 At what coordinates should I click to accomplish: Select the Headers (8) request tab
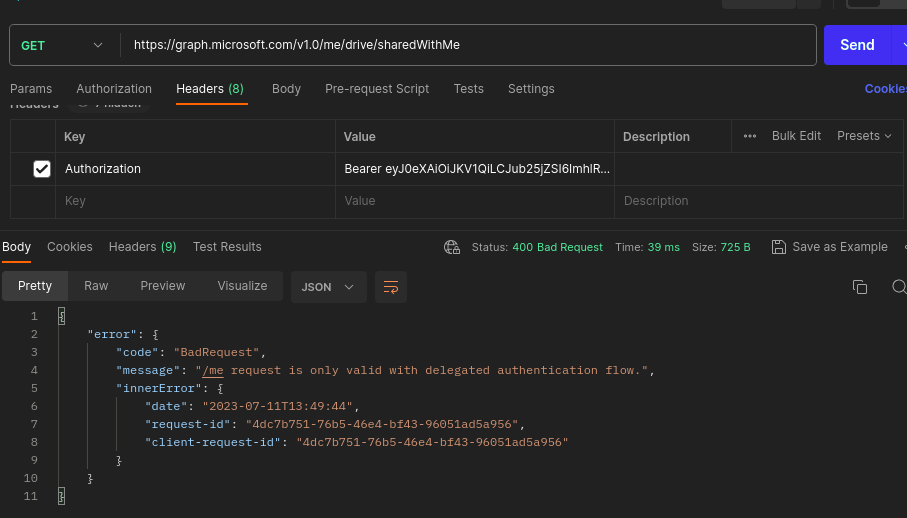[x=210, y=89]
